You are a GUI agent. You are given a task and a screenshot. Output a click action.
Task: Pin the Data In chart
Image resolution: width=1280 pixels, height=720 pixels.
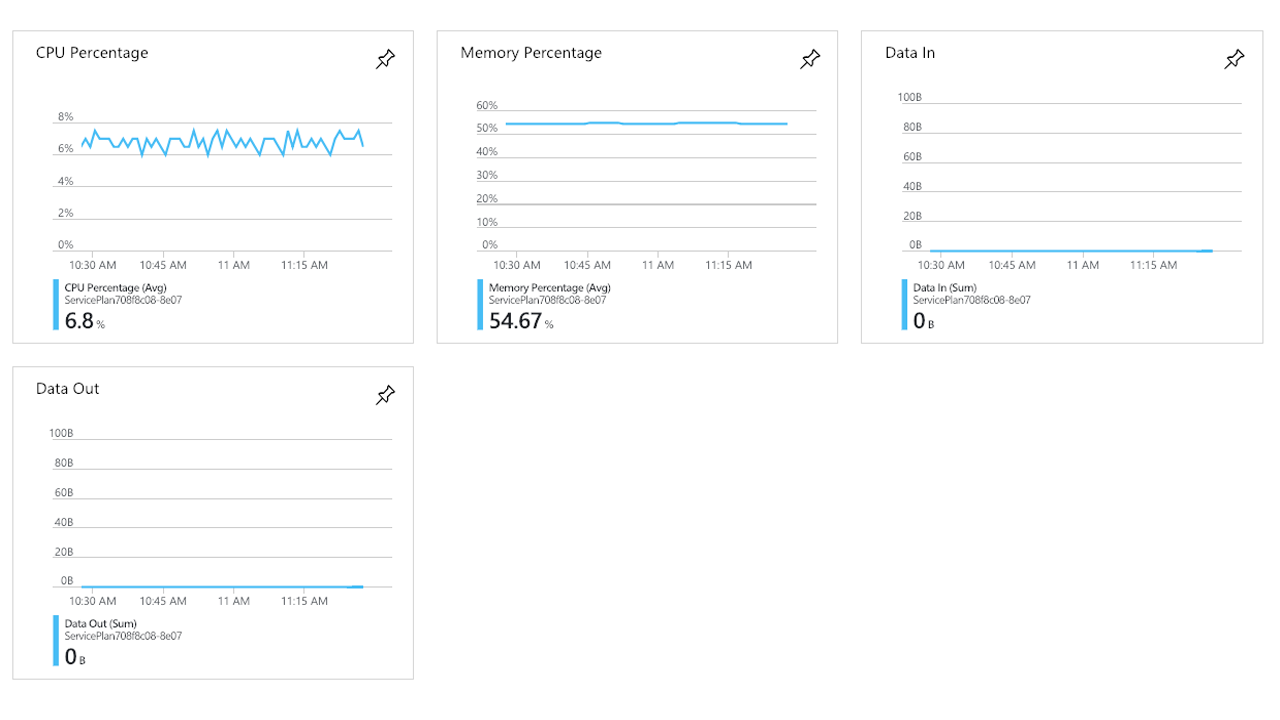[1234, 60]
